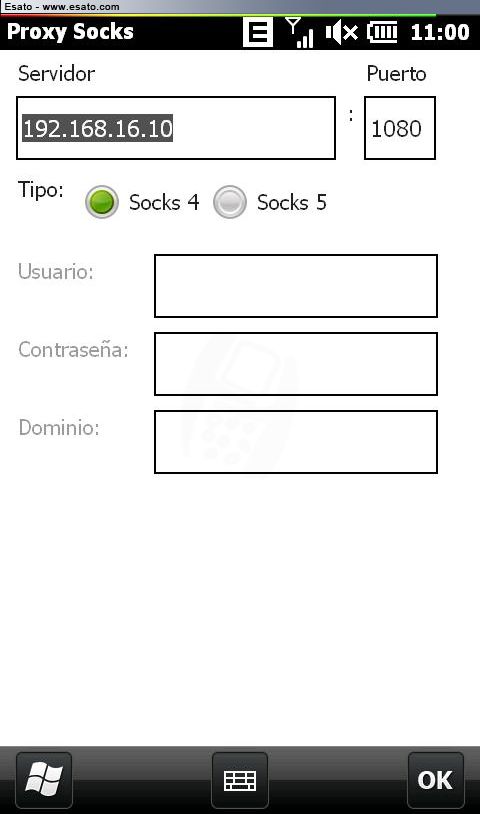The height and width of the screenshot is (814, 480).
Task: Check the signal strength antenna icon
Action: click(300, 32)
